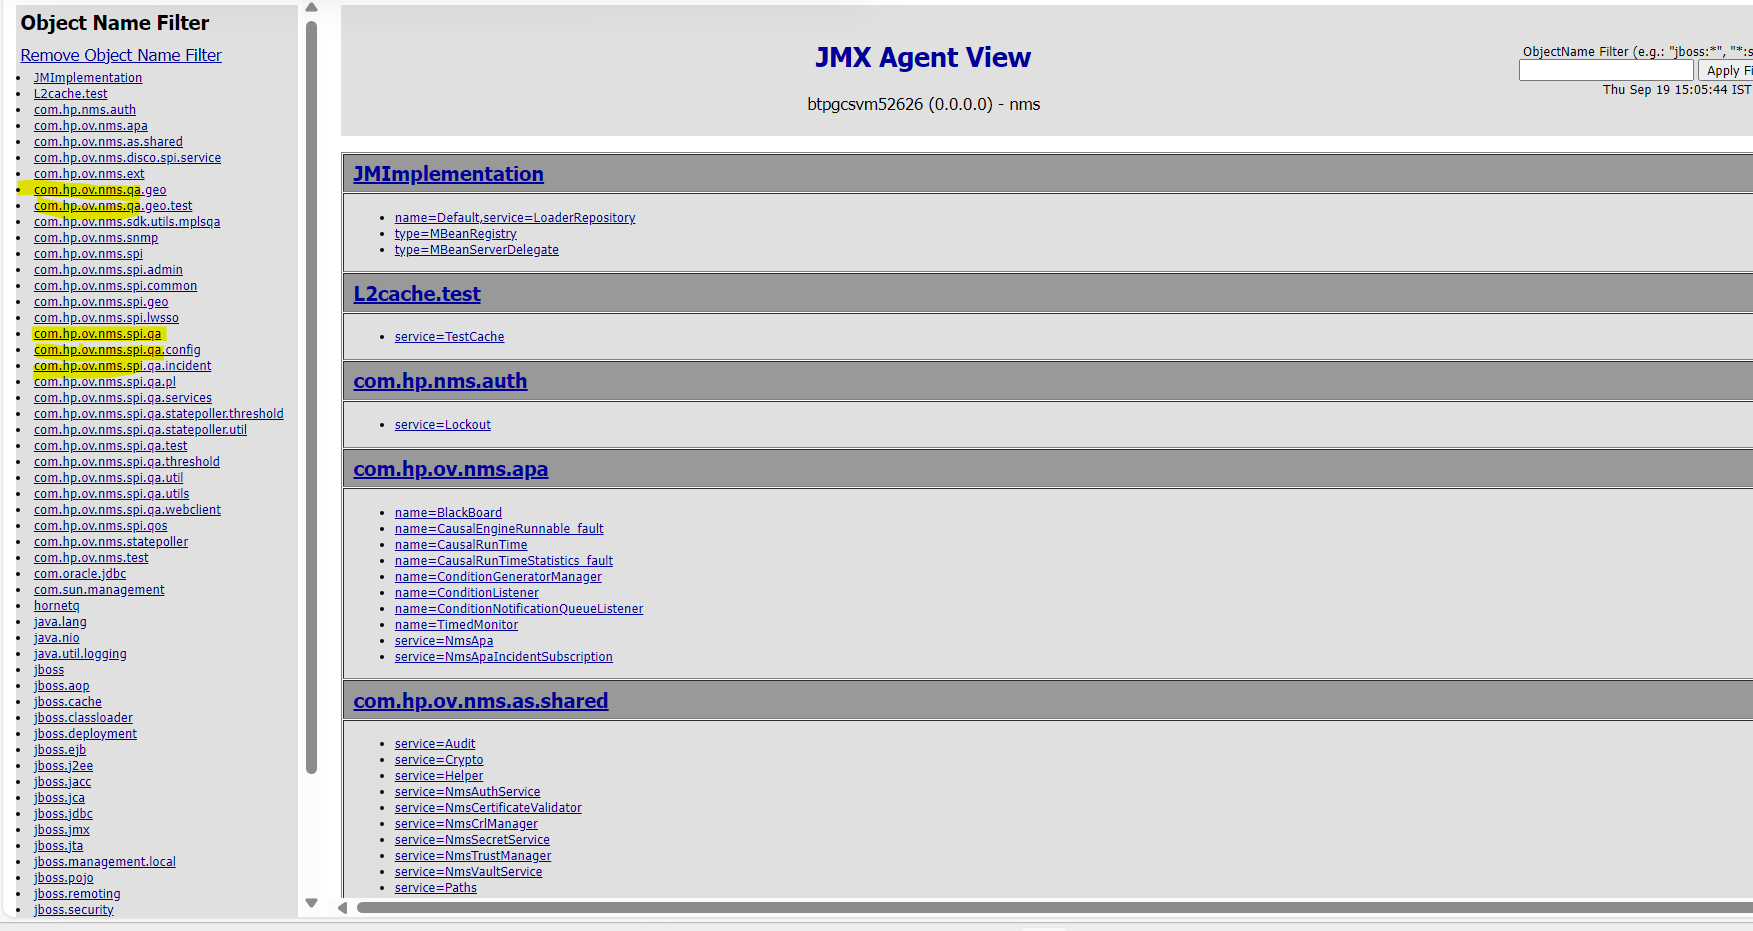Open the type=MBeanServerDelegate MBean link
Screen dimensions: 1753x931
(x=477, y=250)
